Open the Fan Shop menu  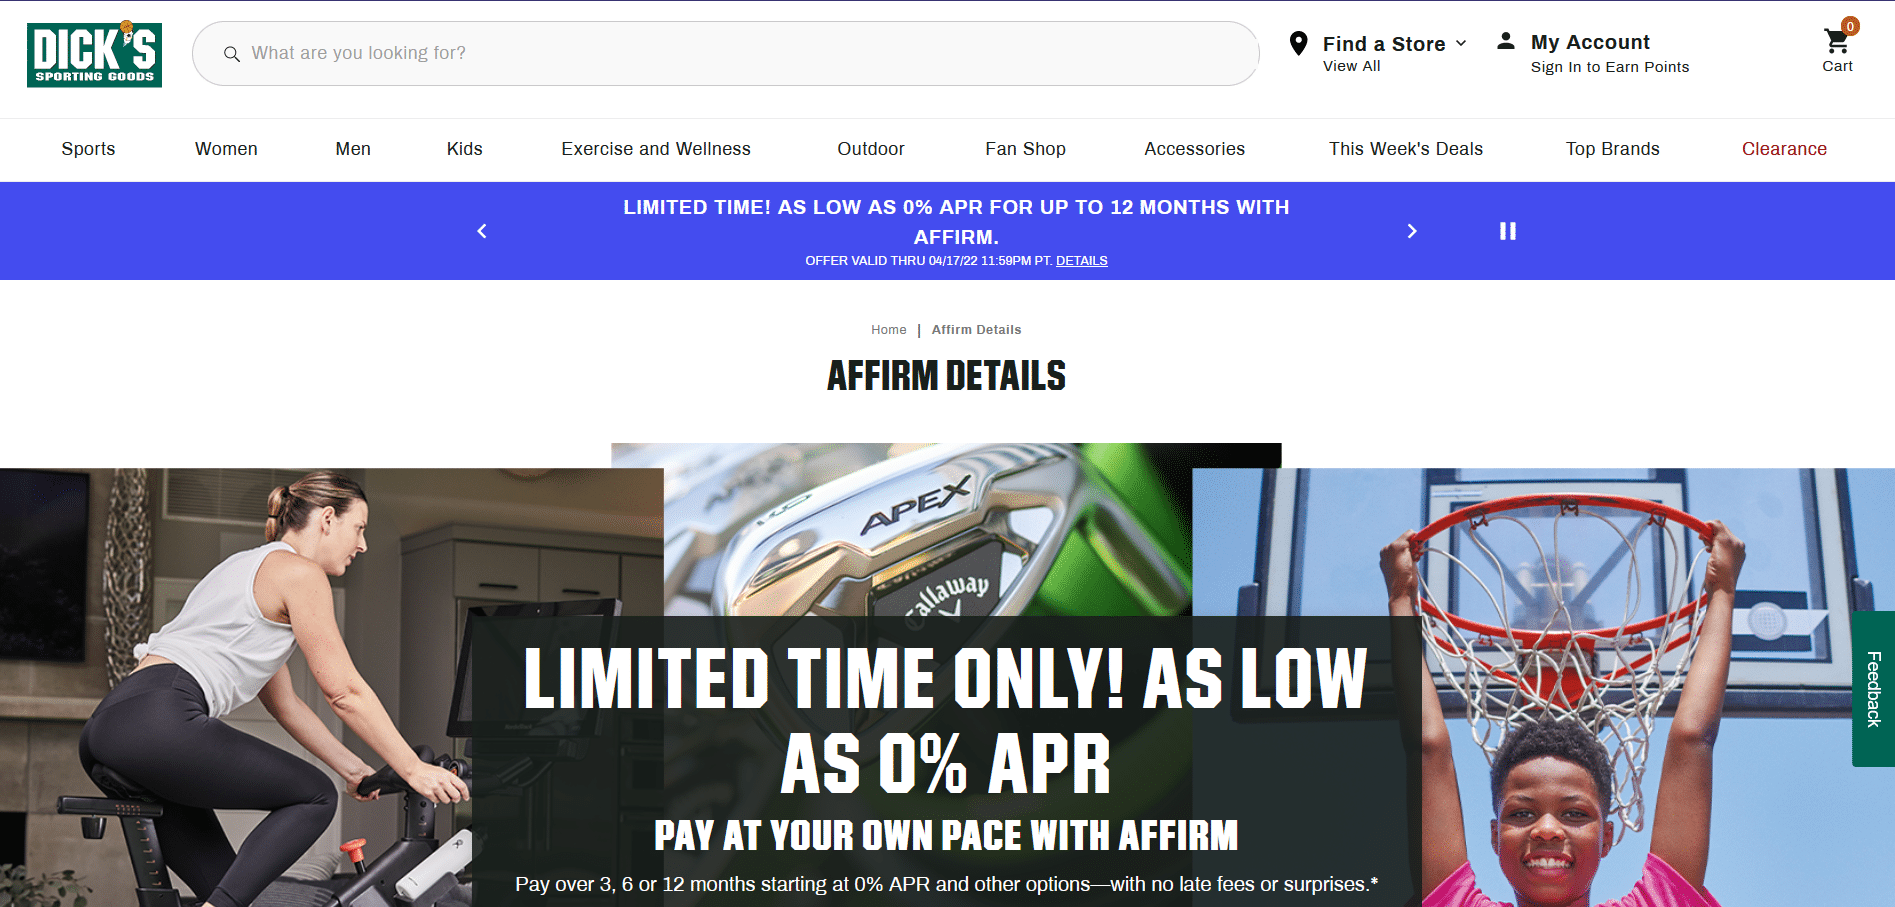click(1025, 149)
